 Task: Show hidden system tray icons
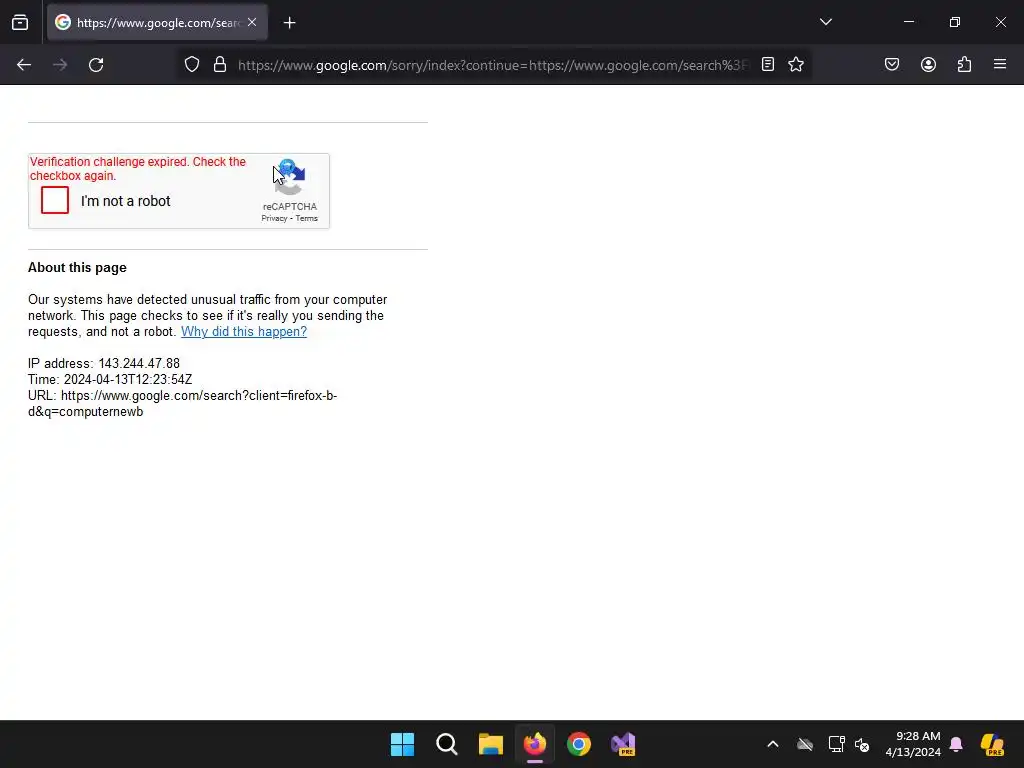[773, 744]
